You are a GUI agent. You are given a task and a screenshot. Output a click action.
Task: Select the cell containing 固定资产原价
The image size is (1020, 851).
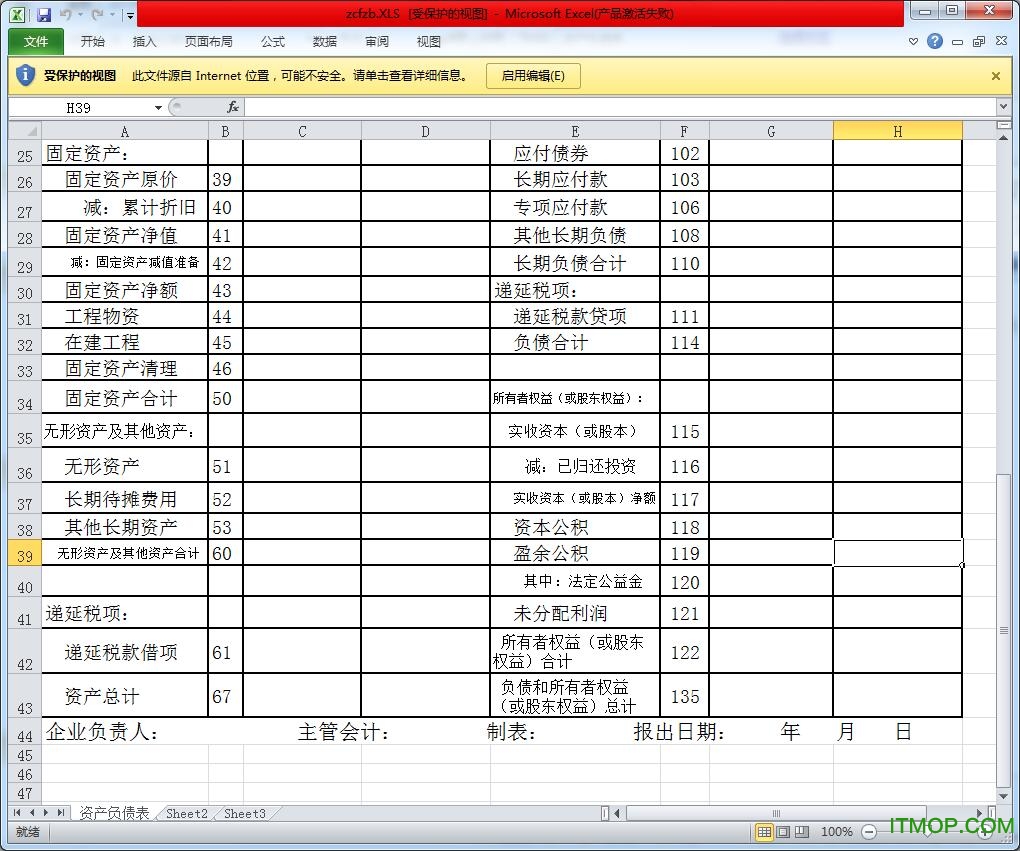[x=122, y=180]
